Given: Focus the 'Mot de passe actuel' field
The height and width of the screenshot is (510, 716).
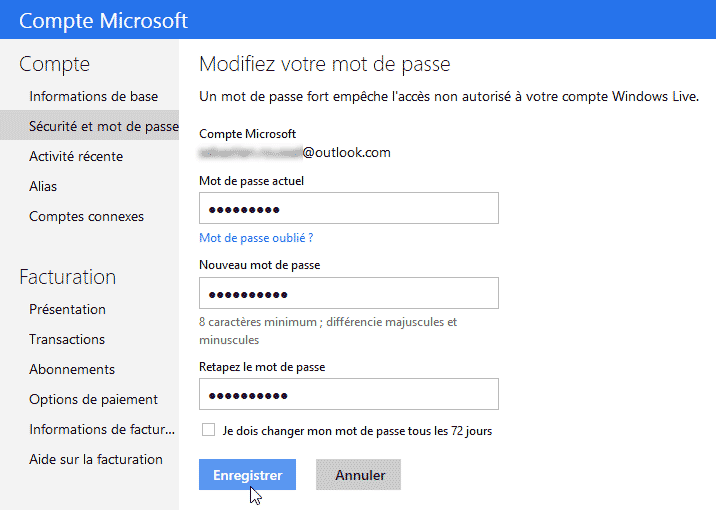Looking at the screenshot, I should [348, 209].
